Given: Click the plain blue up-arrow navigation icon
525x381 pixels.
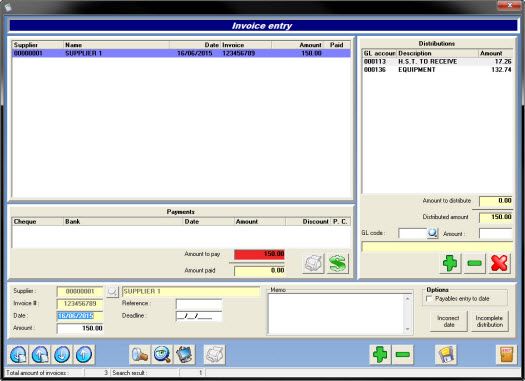Looking at the screenshot, I should point(84,355).
